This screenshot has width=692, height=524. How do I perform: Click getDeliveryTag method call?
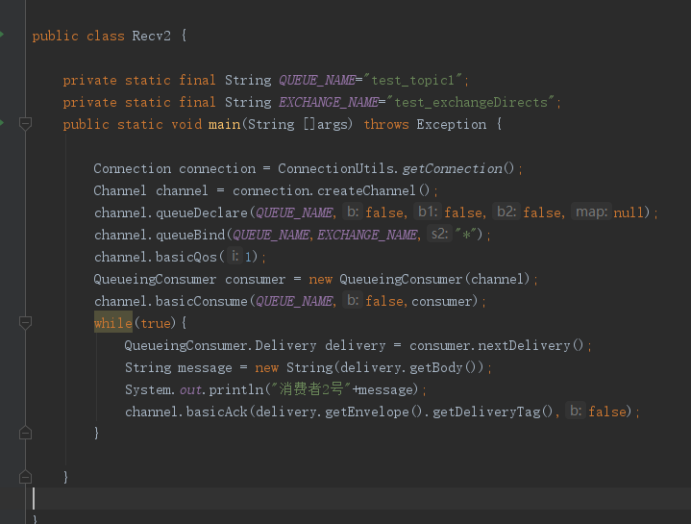coord(486,411)
